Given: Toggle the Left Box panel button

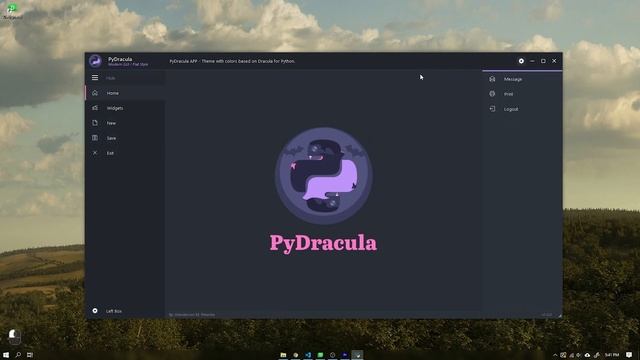Looking at the screenshot, I should point(125,311).
